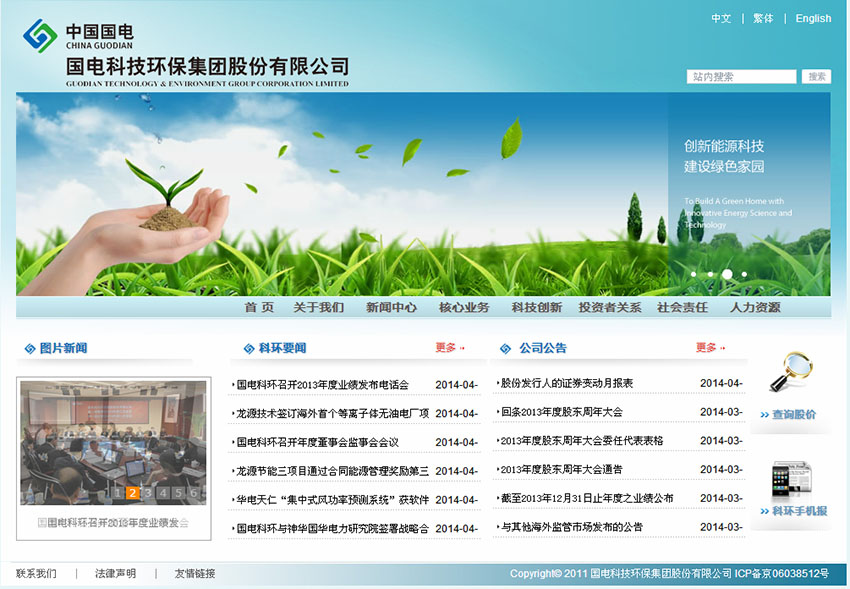This screenshot has height=589, width=850.
Task: Expand 公司公告 list via 更多 link
Action: 710,348
